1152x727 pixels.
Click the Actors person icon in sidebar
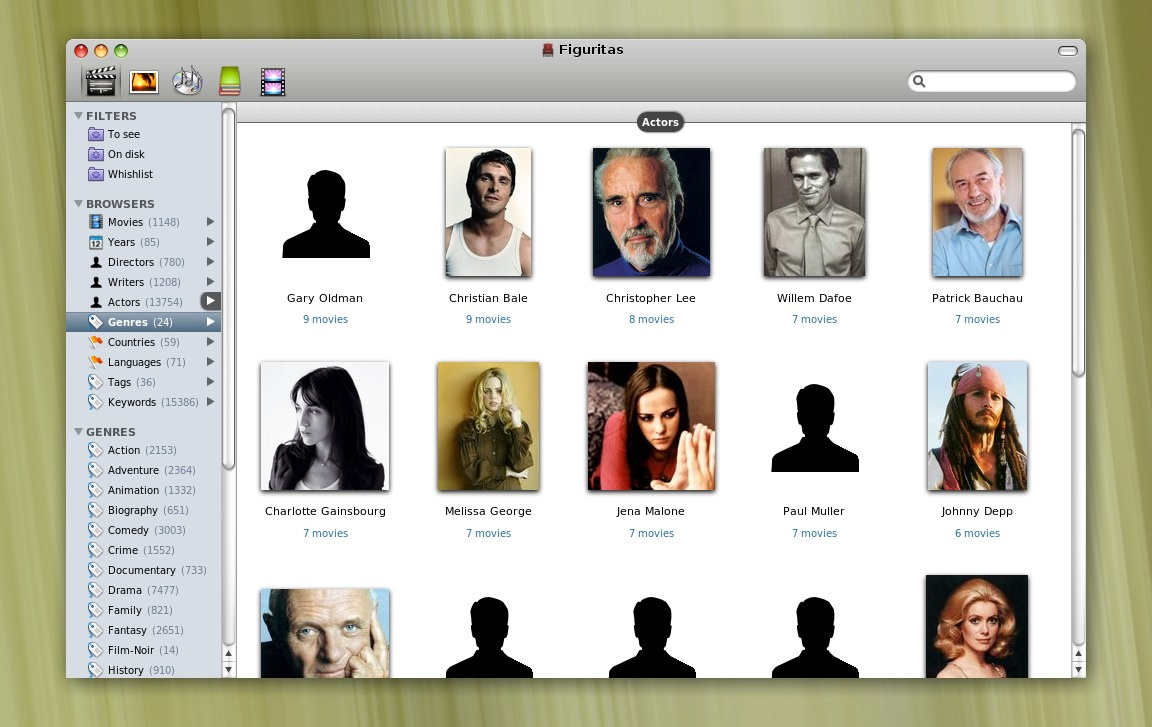tap(96, 302)
